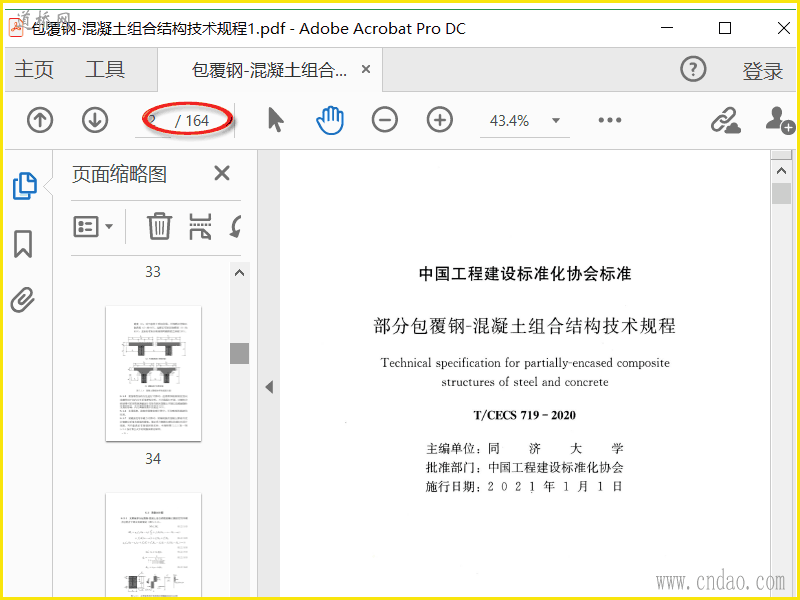Delete selected pages with trash icon

point(159,227)
